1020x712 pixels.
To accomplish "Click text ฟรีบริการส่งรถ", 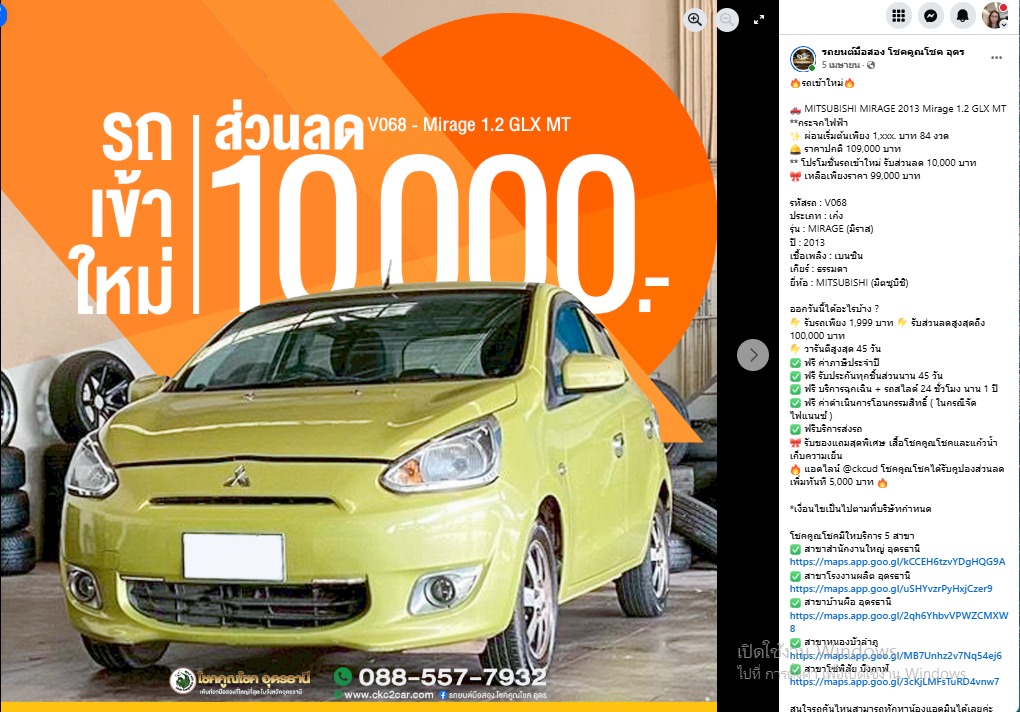I will pos(833,429).
